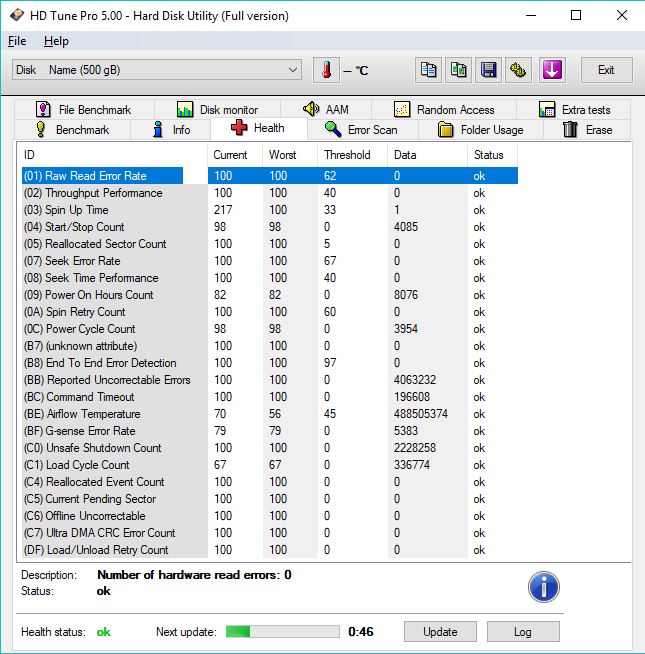Image resolution: width=645 pixels, height=654 pixels.
Task: Select the Offline Uncorrectable row
Action: (x=270, y=516)
